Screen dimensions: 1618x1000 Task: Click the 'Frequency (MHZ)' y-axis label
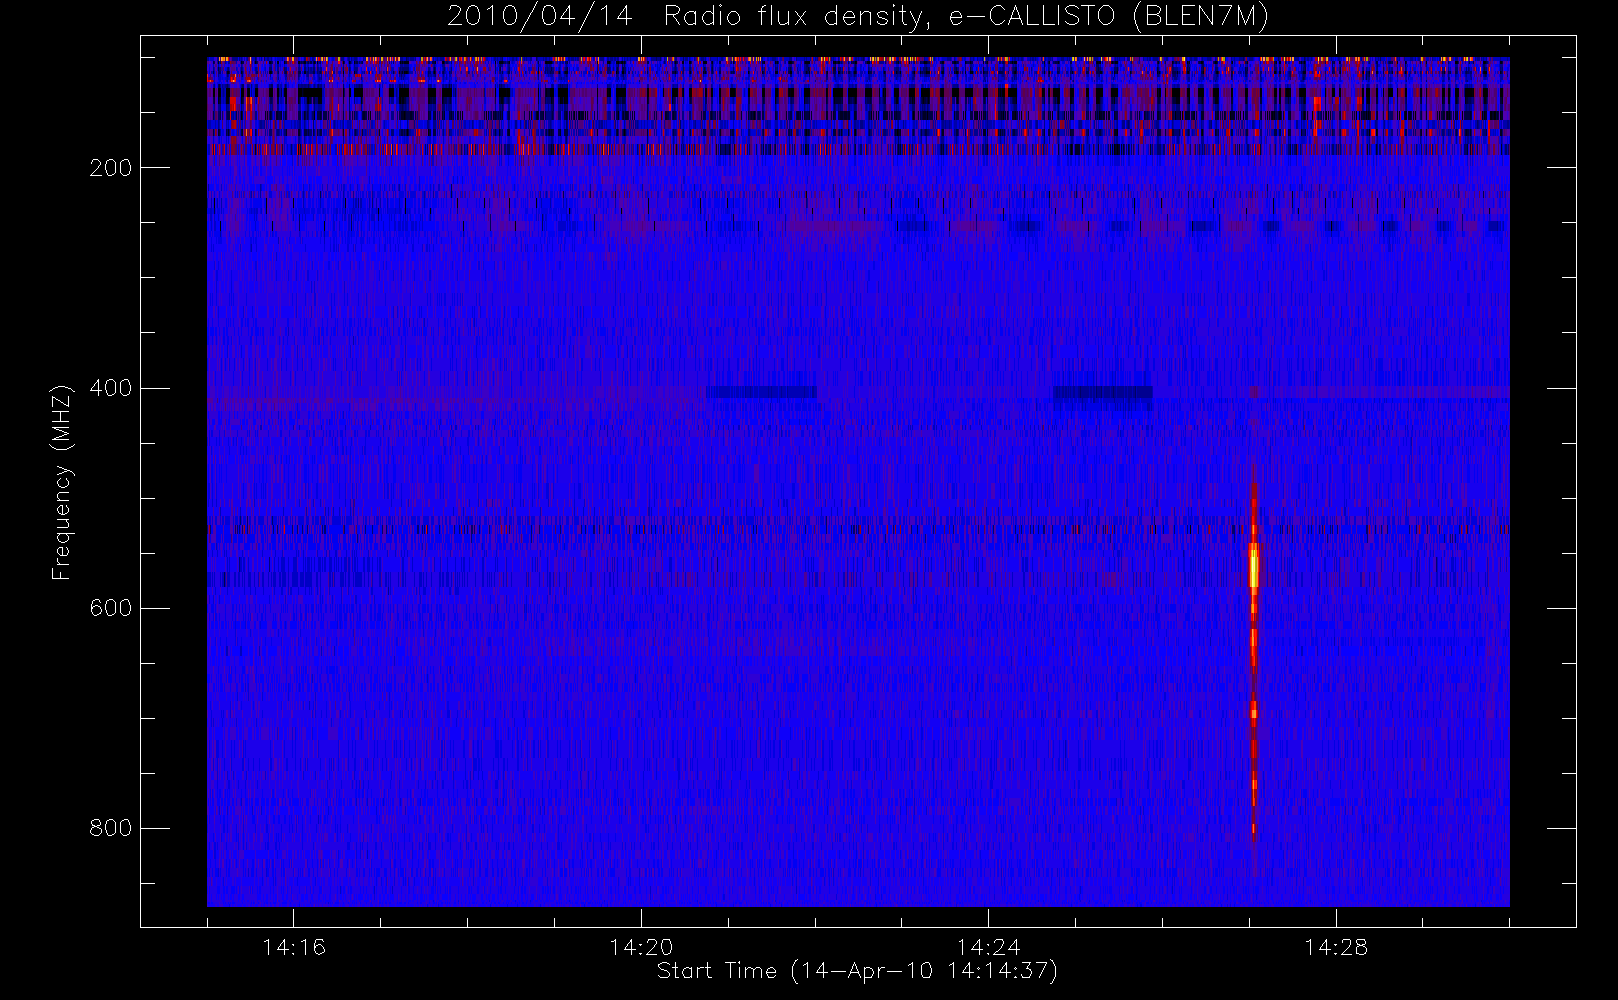pyautogui.click(x=62, y=482)
